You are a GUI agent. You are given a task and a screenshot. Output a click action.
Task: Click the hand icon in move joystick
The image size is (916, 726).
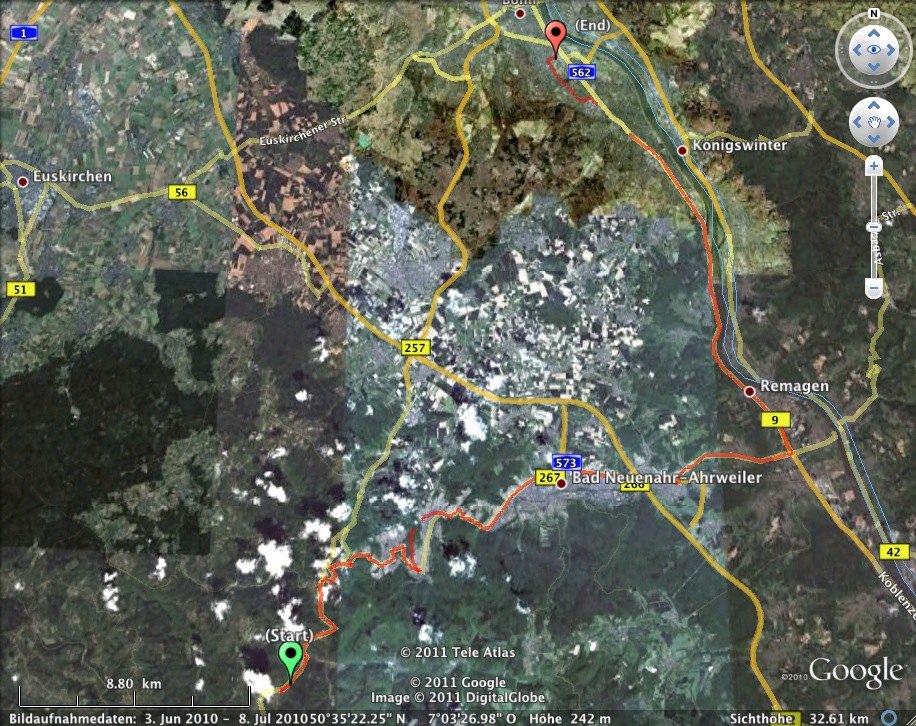[874, 123]
